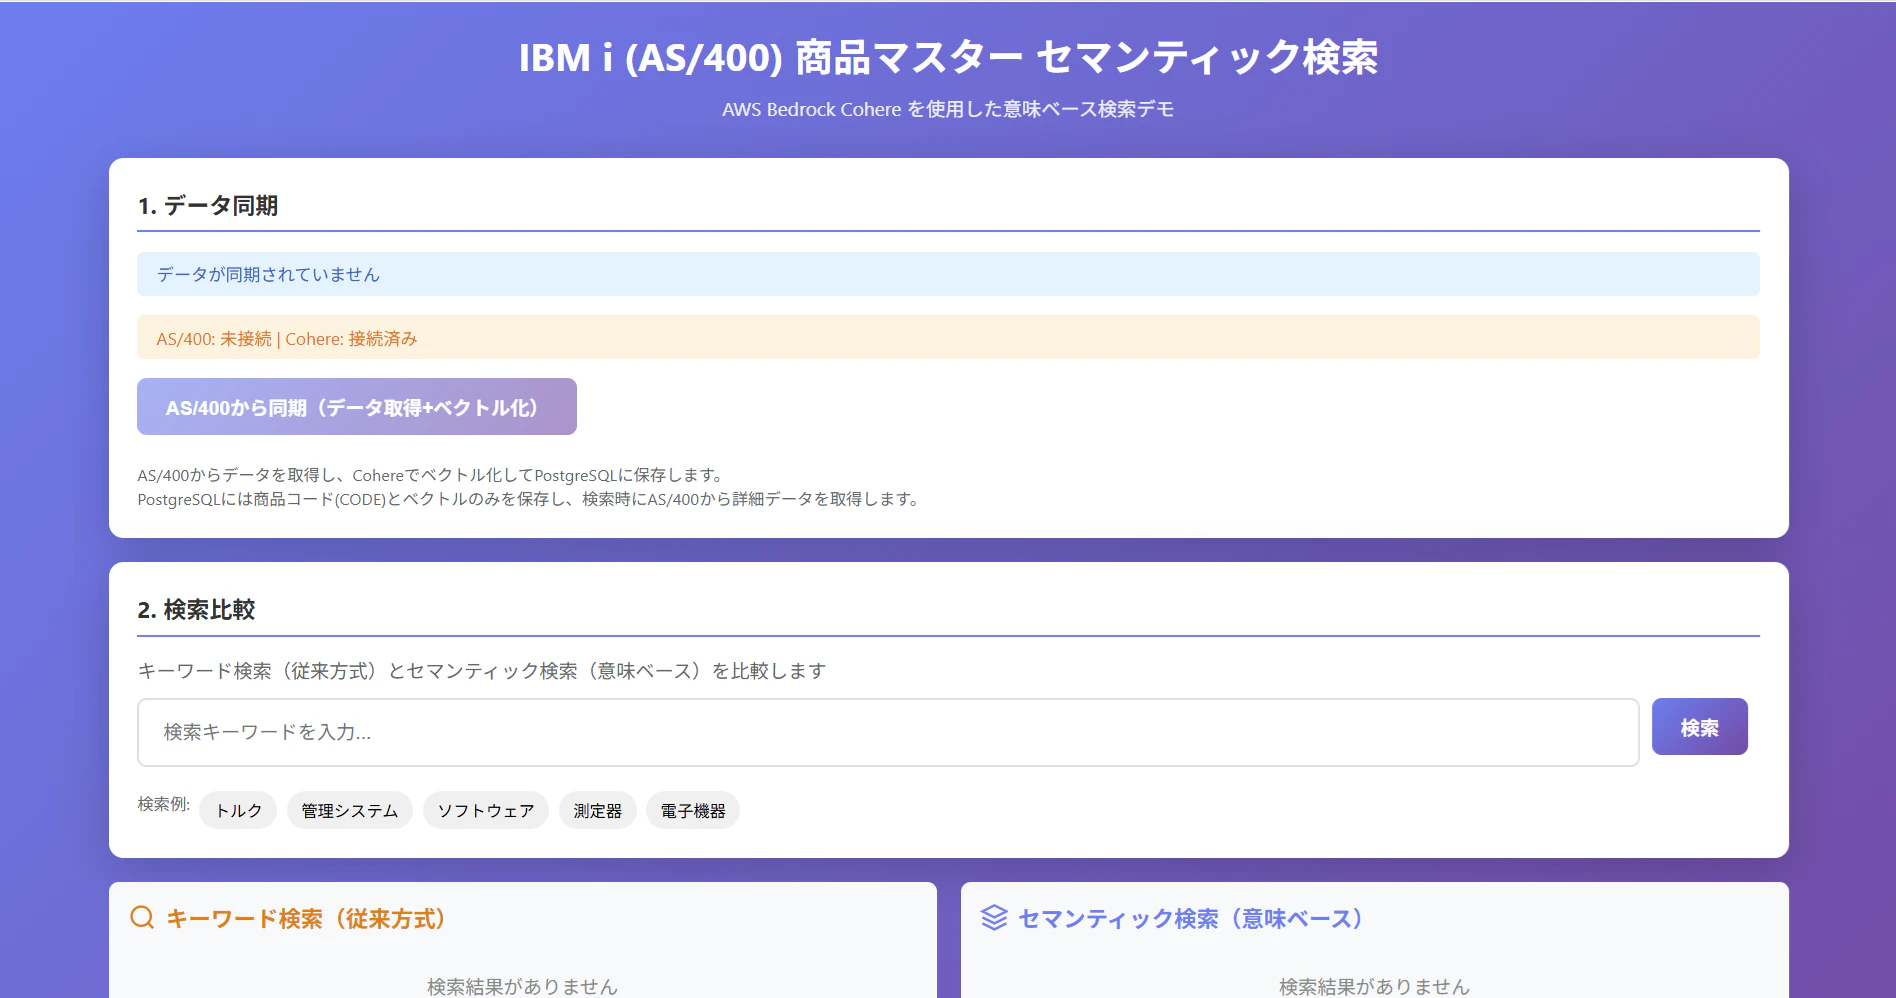Click the AS/400から同期 sync button

pyautogui.click(x=357, y=406)
